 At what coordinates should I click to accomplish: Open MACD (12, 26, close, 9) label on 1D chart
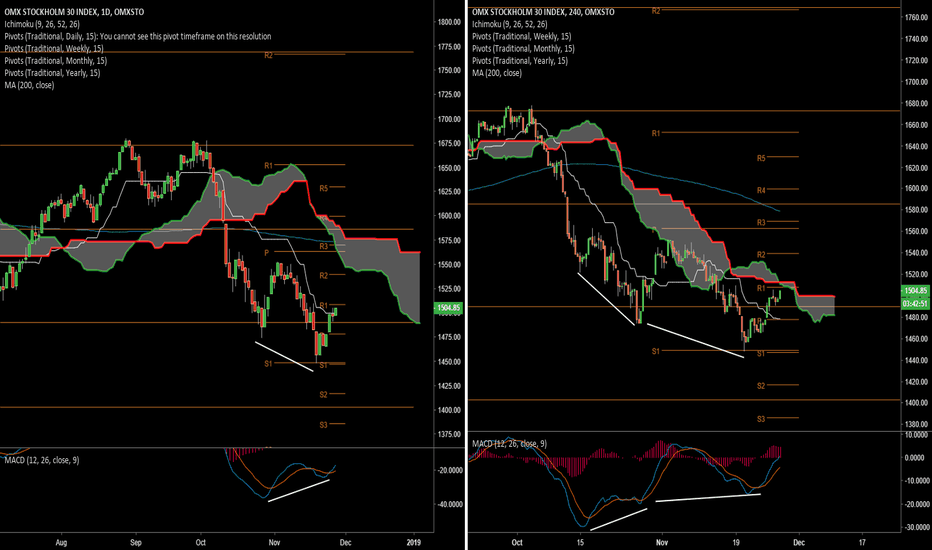(x=42, y=460)
